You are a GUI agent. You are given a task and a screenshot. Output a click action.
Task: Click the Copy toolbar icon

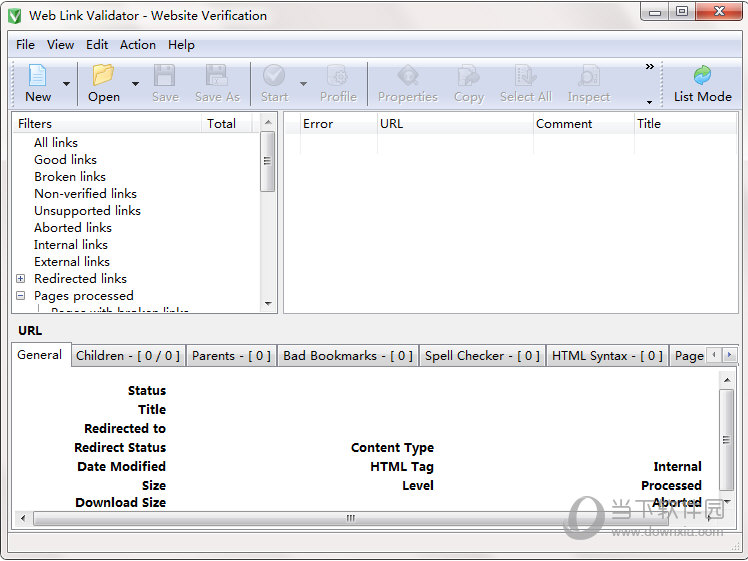pos(468,75)
